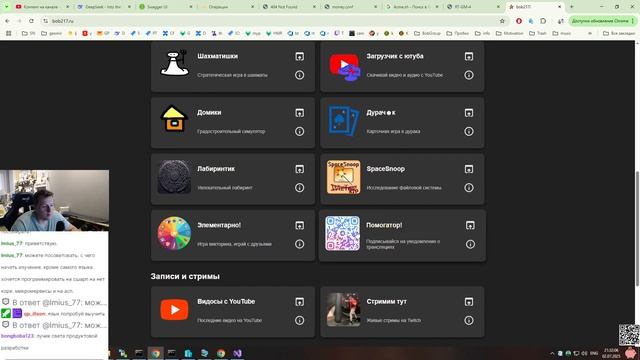Click the Записи и стримы heading

coord(185,276)
